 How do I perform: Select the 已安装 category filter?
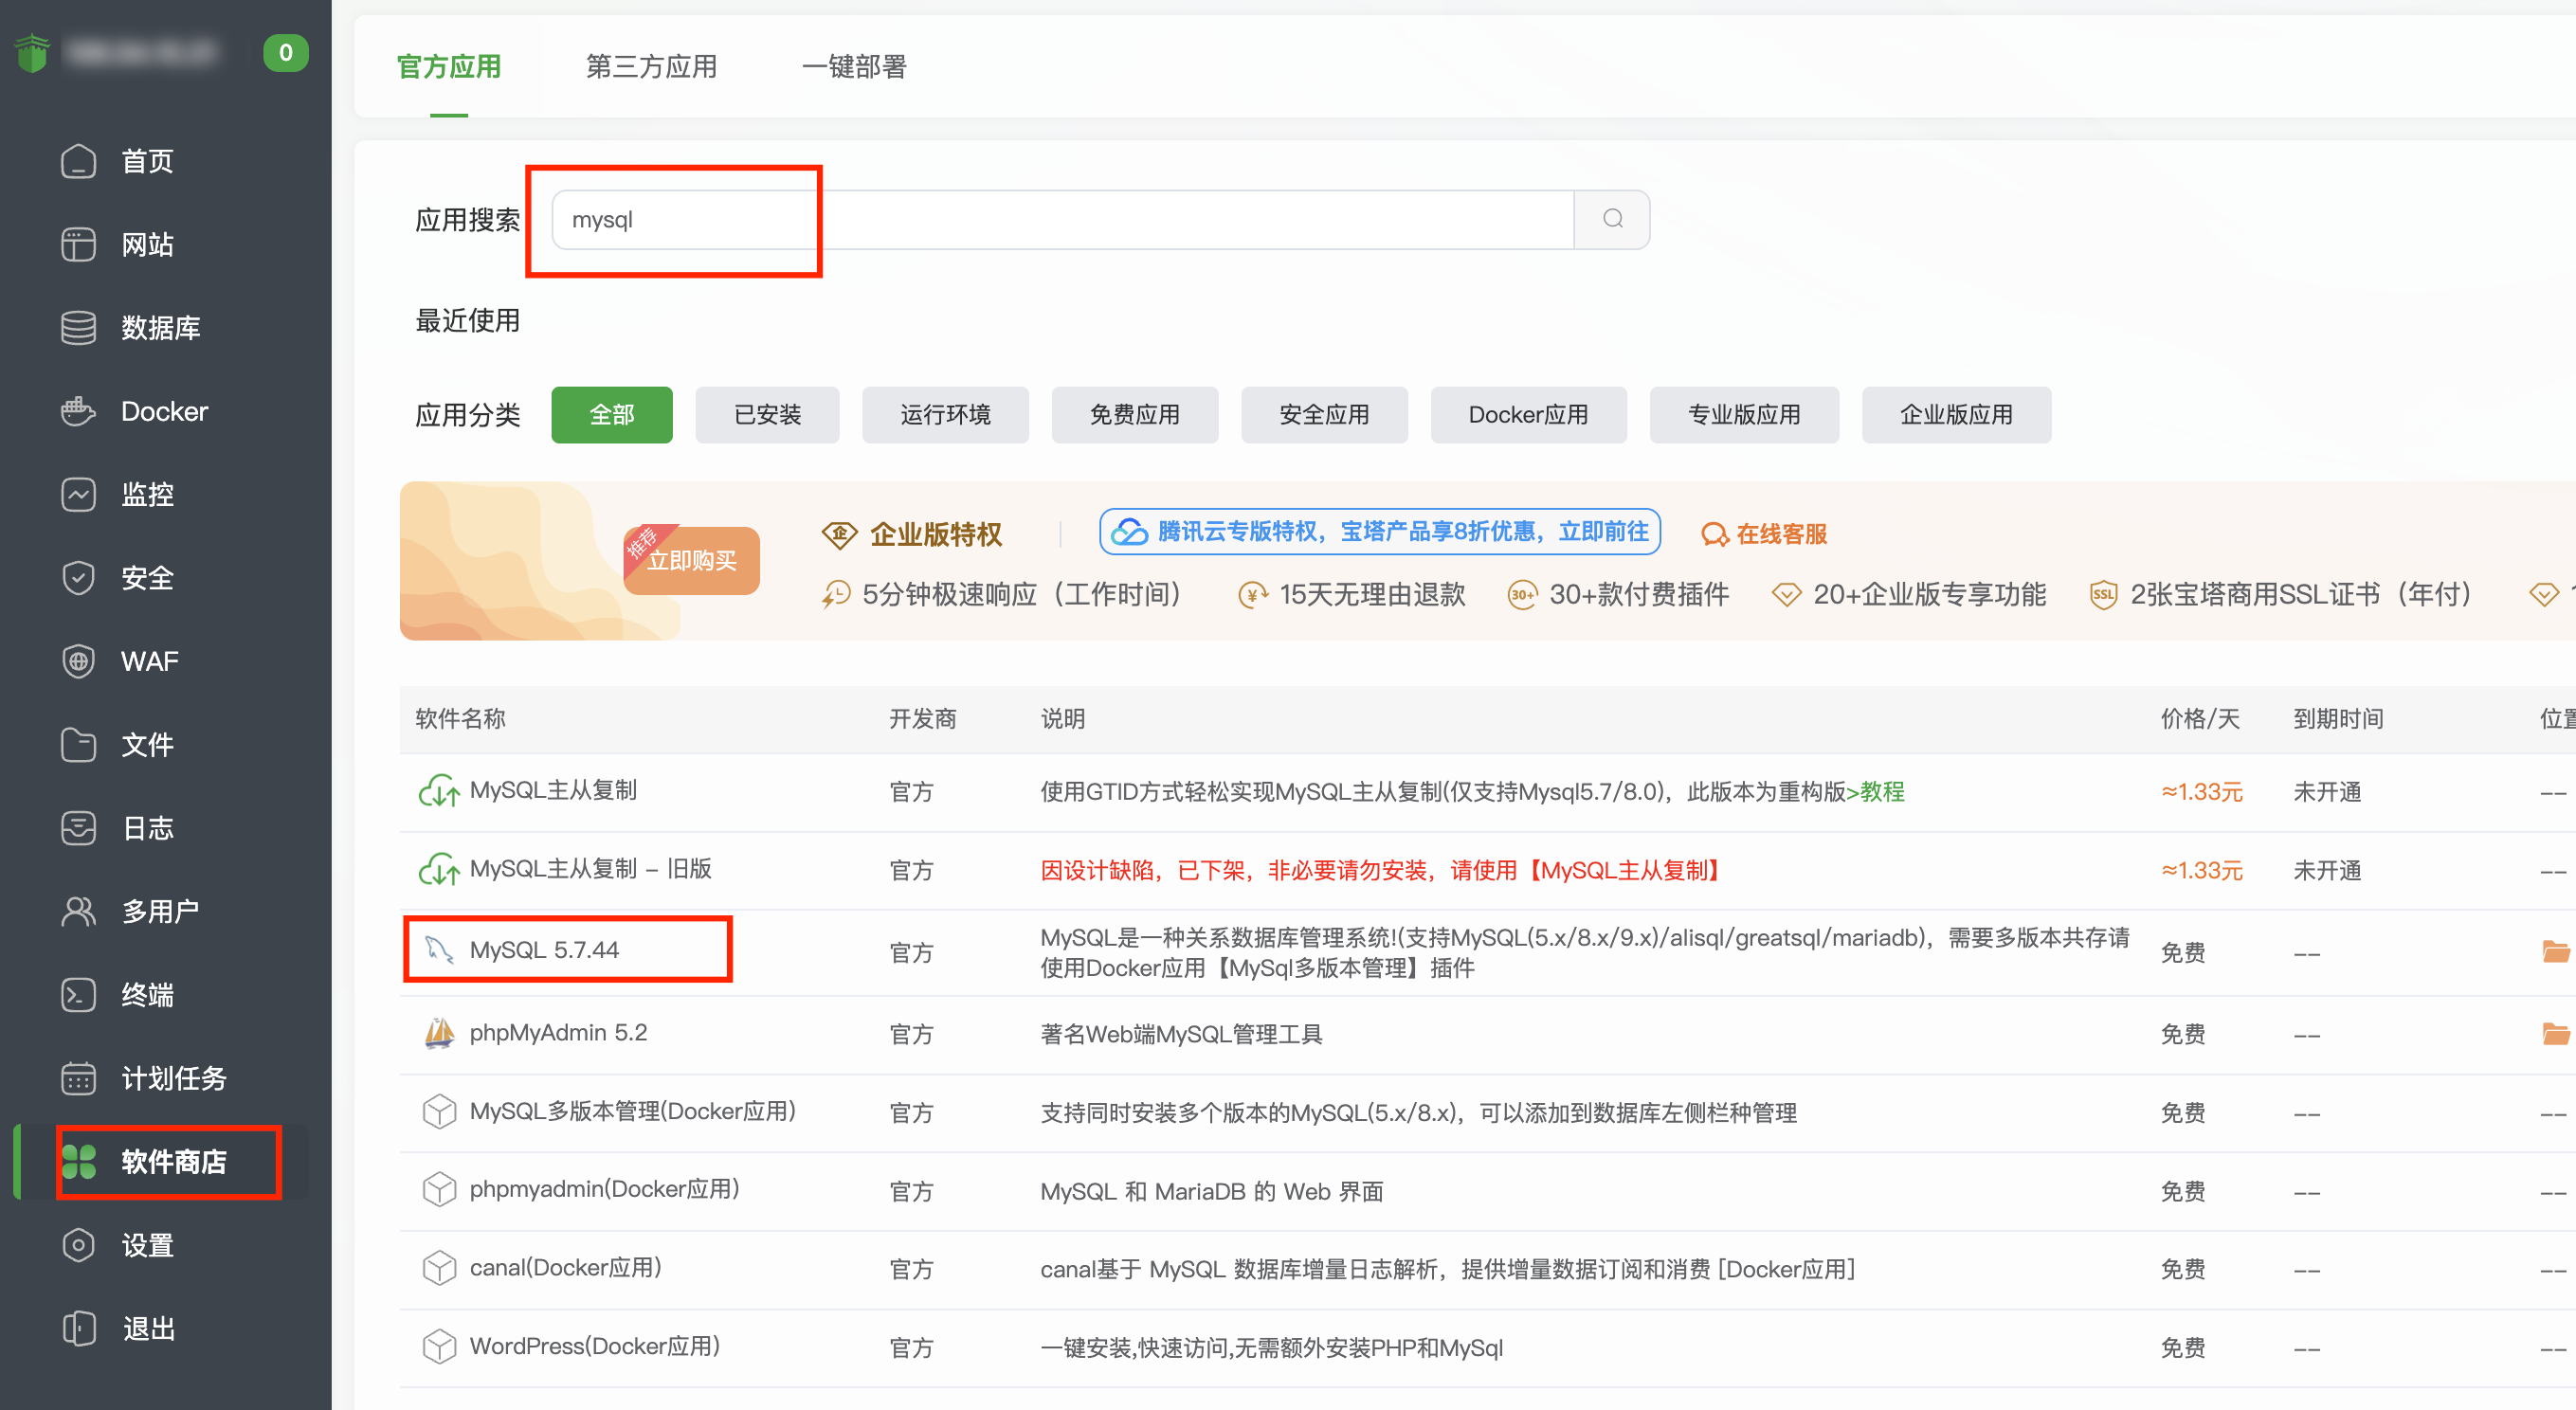768,415
